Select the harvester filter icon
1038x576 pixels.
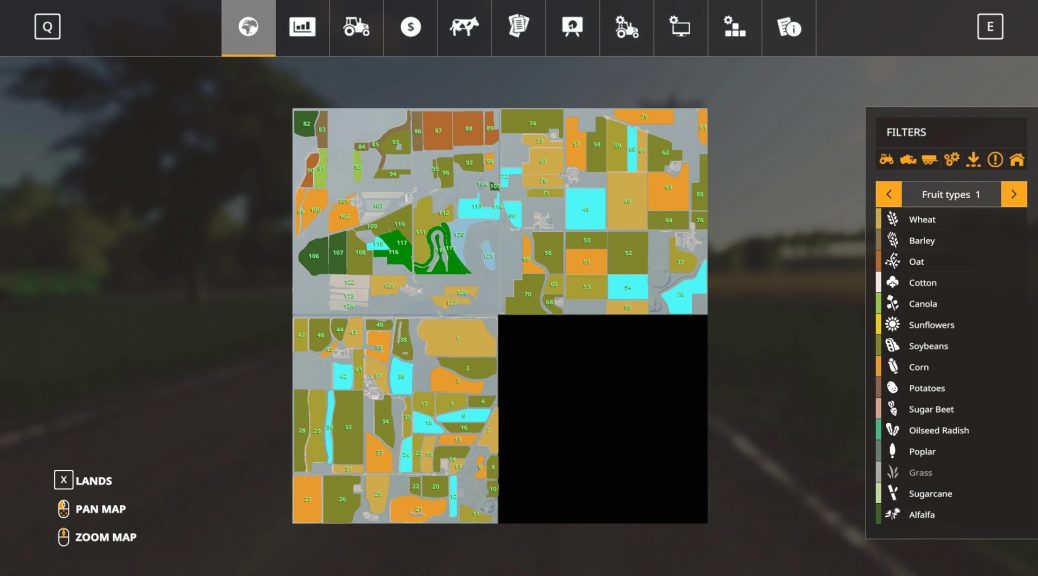[x=907, y=159]
